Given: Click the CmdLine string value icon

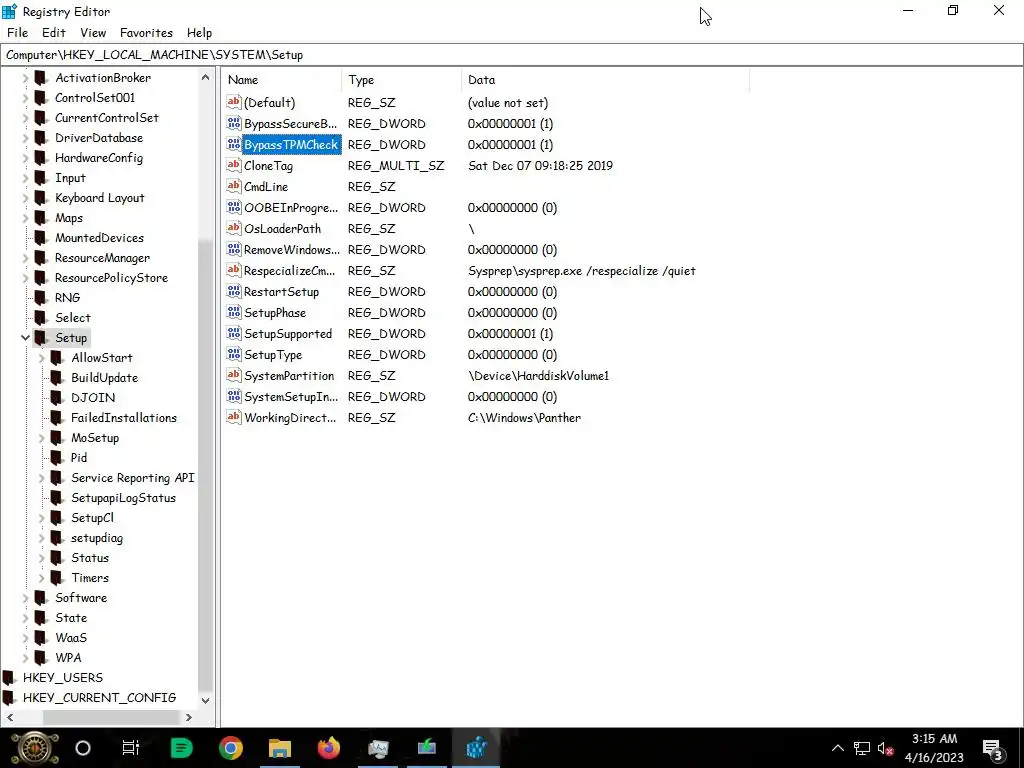Looking at the screenshot, I should tap(234, 186).
